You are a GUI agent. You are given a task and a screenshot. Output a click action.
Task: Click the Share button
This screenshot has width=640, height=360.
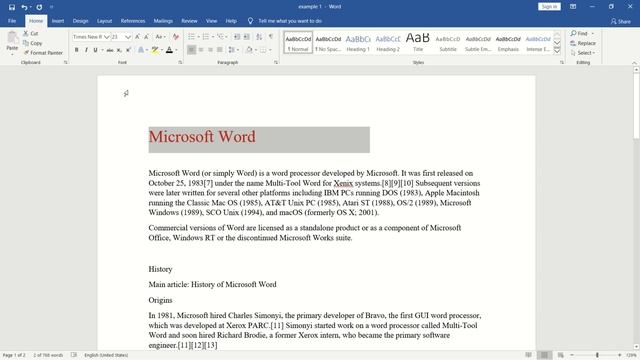620,21
